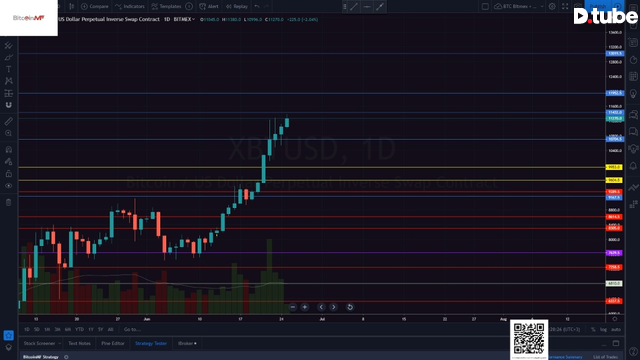640x360 pixels.
Task: Open indicator Templates menu
Action: 167,7
